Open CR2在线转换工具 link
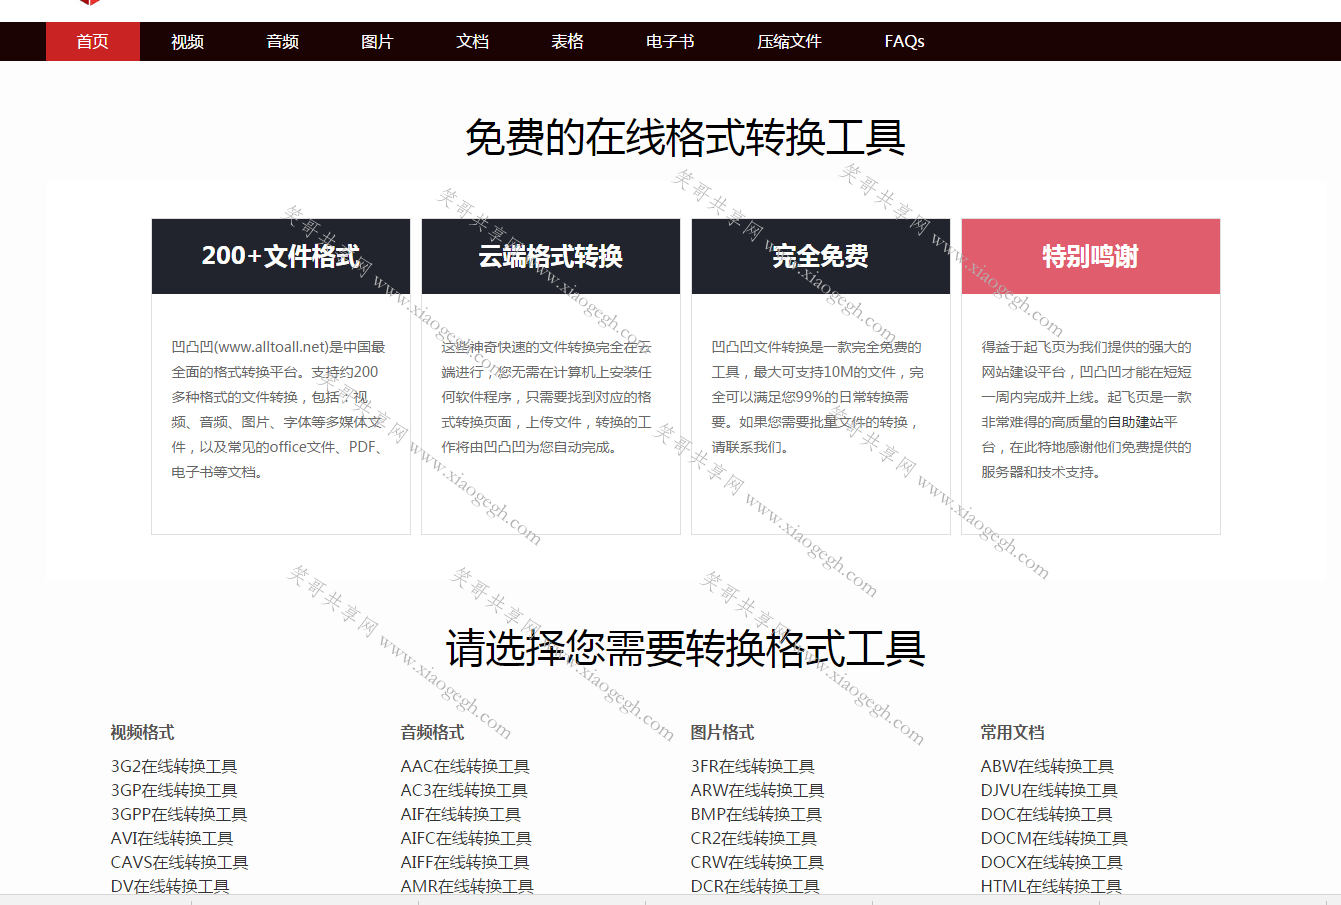 pos(754,838)
